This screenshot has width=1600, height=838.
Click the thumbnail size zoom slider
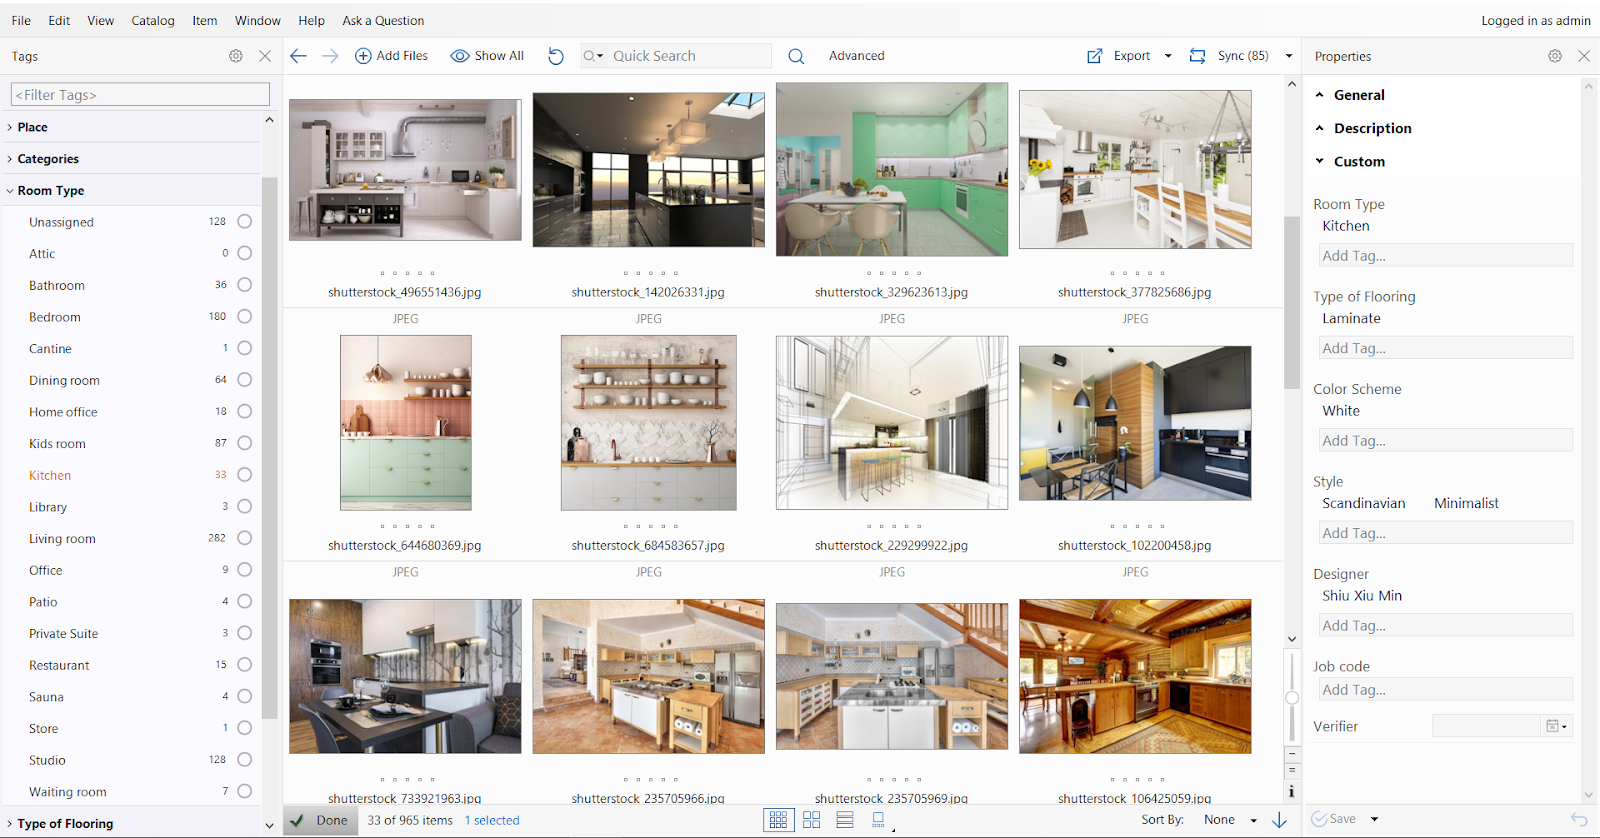[x=1292, y=697]
